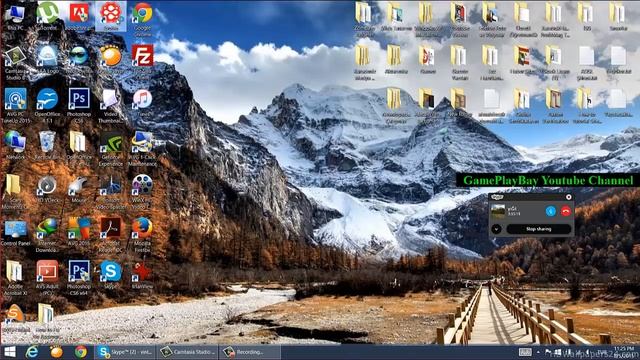This screenshot has height=360, width=640.
Task: Open Control Panel desktop icon
Action: point(16,233)
